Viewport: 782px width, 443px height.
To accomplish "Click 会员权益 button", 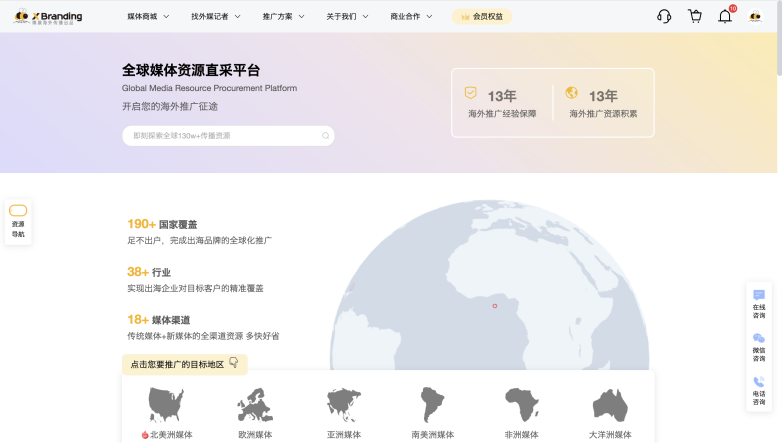I will (482, 16).
